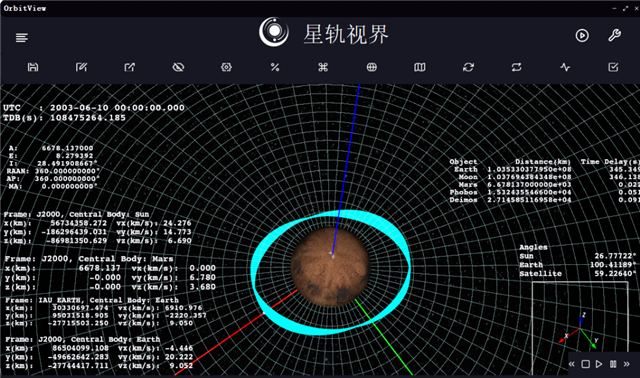Screen dimensions: 640x378
Task: Stop the simulation with the square button
Action: 585,364
